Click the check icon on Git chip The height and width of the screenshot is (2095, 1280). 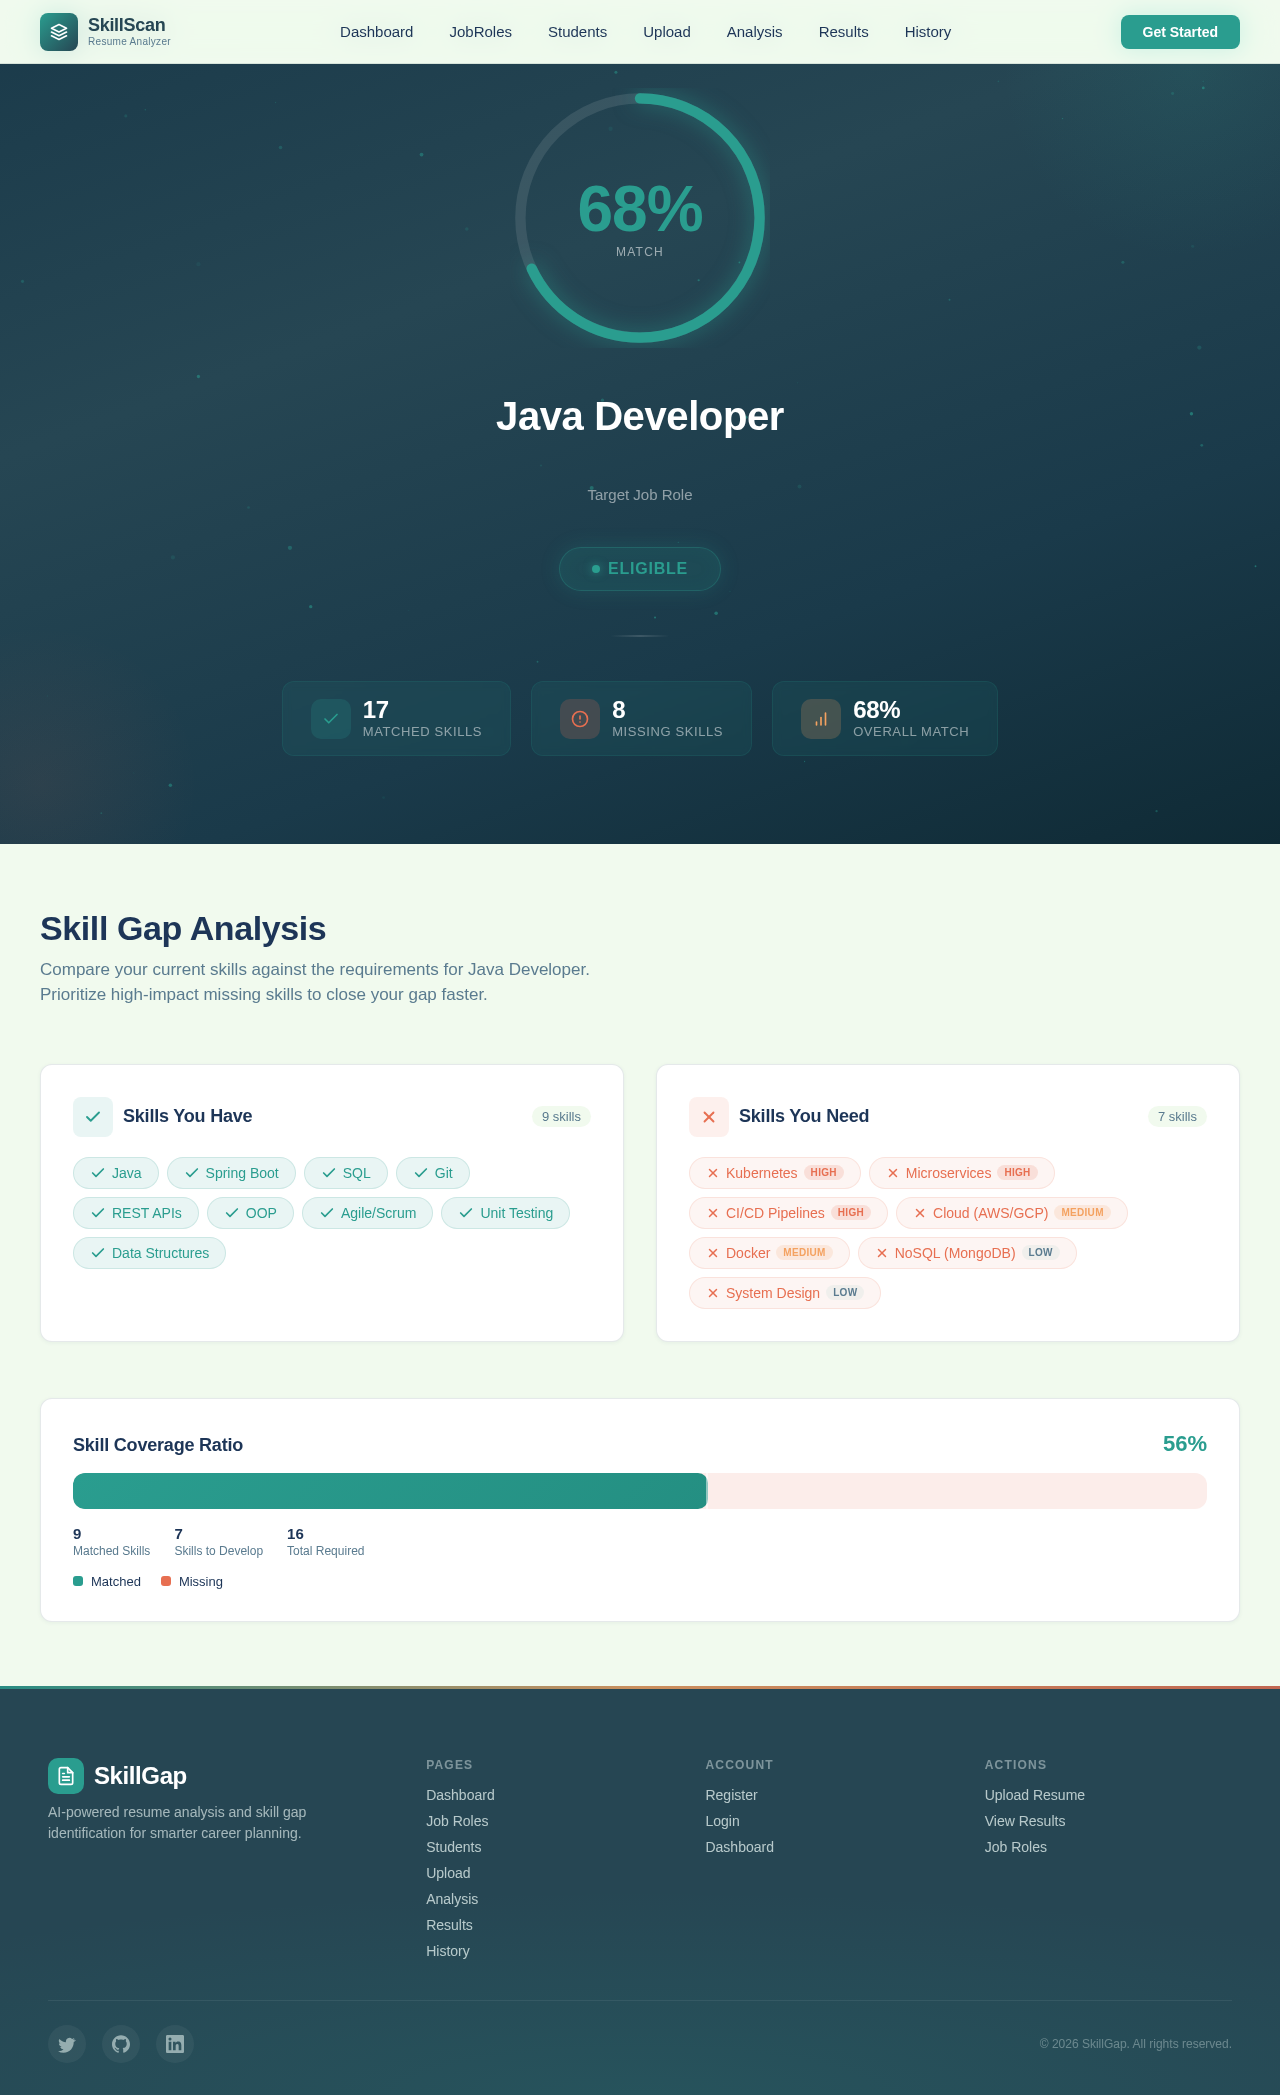(421, 1173)
